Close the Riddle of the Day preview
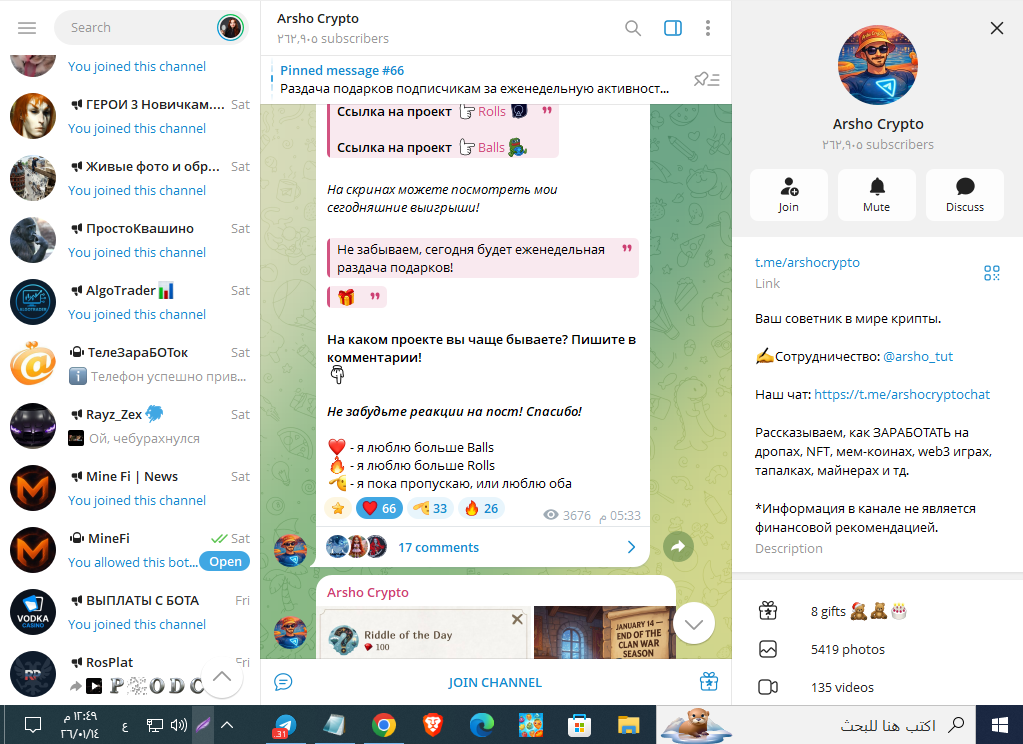The width and height of the screenshot is (1023, 744). point(517,619)
